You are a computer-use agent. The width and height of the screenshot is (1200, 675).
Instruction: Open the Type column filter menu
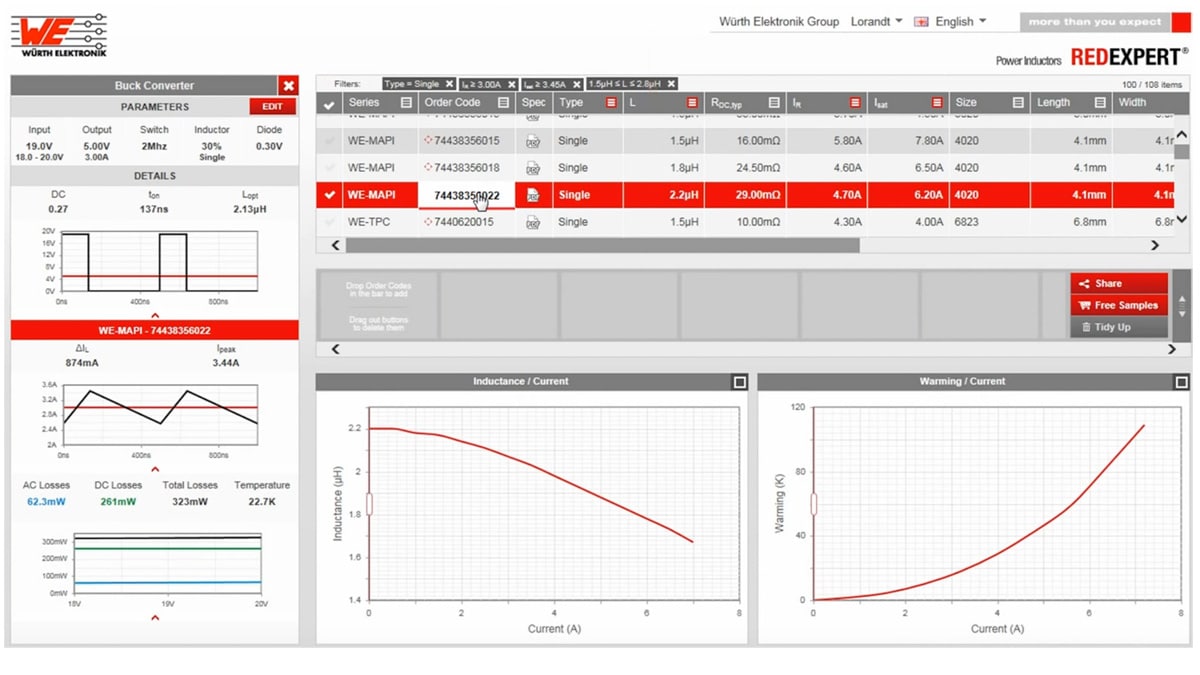610,103
